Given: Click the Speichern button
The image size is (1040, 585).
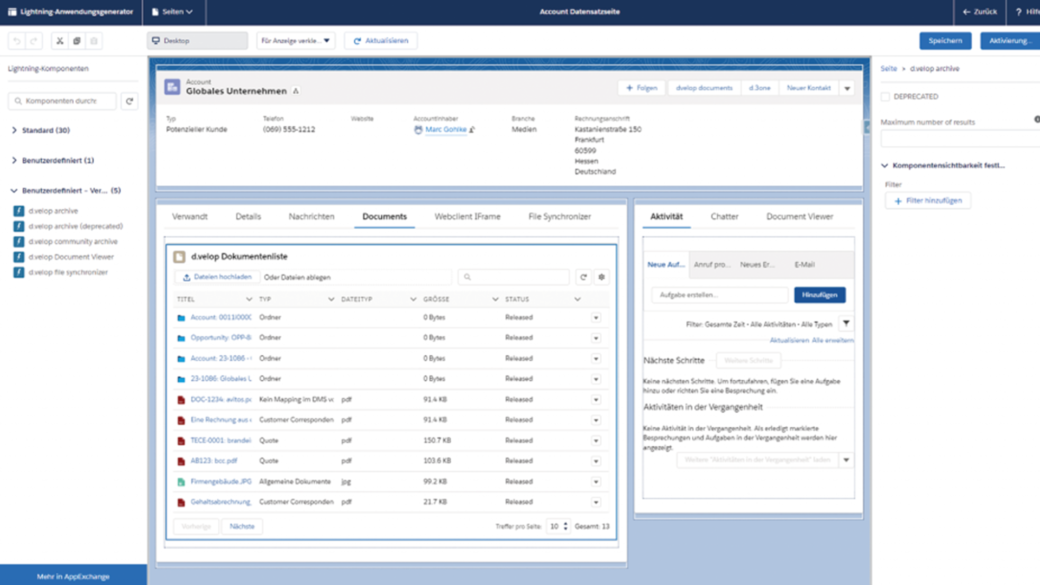Looking at the screenshot, I should (x=945, y=41).
